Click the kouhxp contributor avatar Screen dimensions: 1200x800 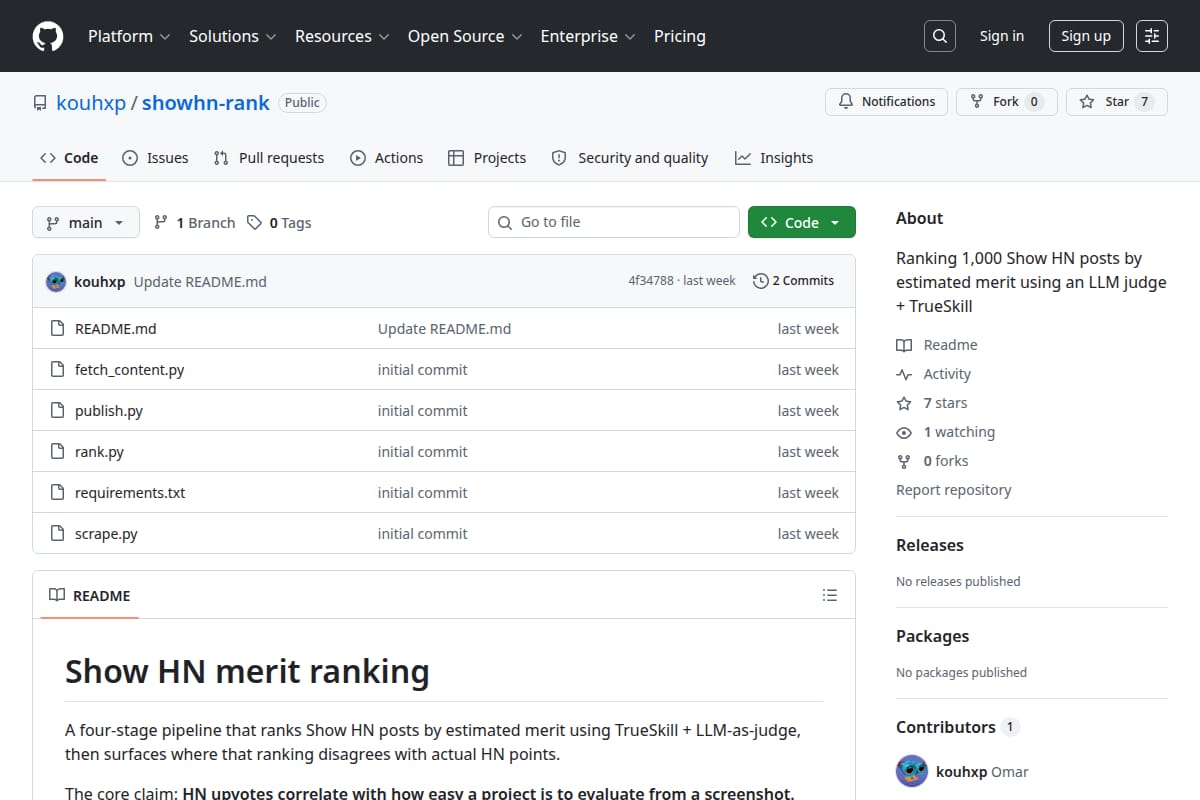coord(912,772)
